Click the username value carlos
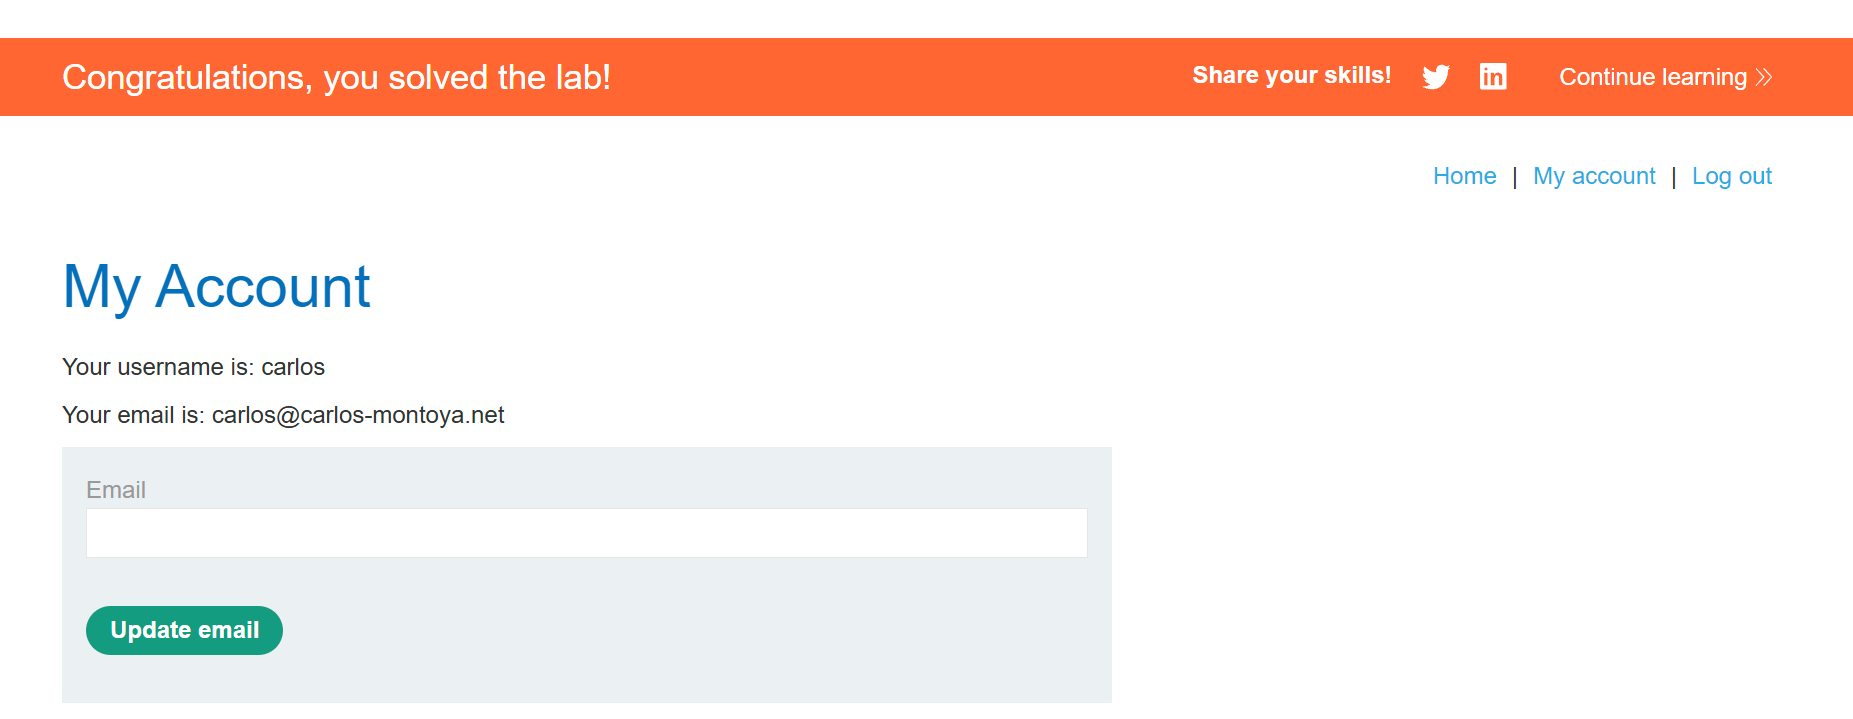Viewport: 1853px width, 719px height. (x=293, y=367)
